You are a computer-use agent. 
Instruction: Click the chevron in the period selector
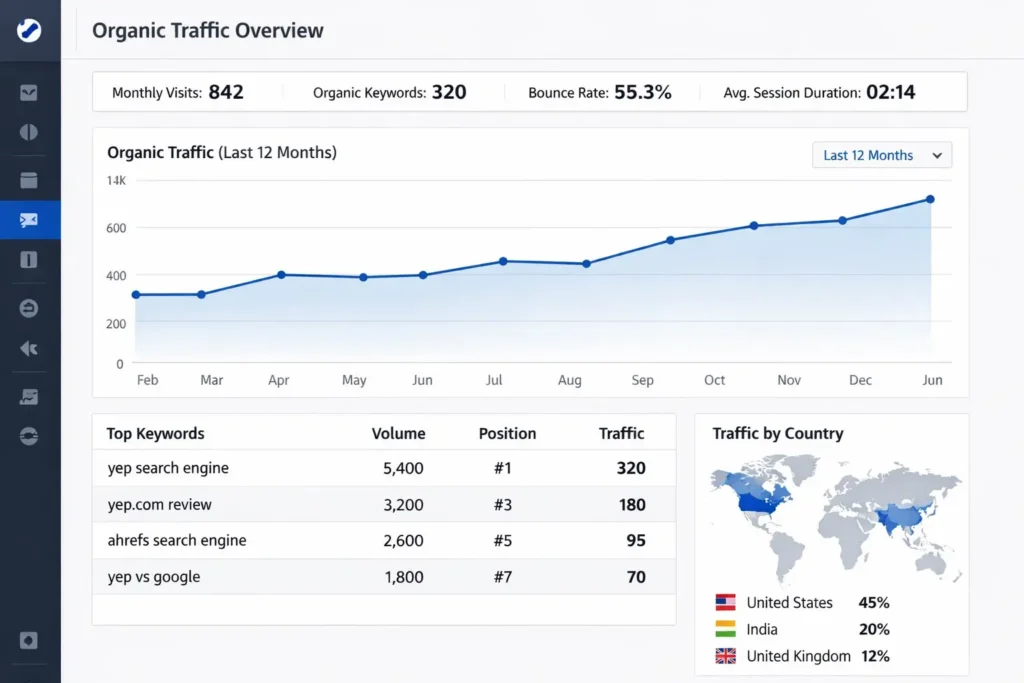(937, 155)
